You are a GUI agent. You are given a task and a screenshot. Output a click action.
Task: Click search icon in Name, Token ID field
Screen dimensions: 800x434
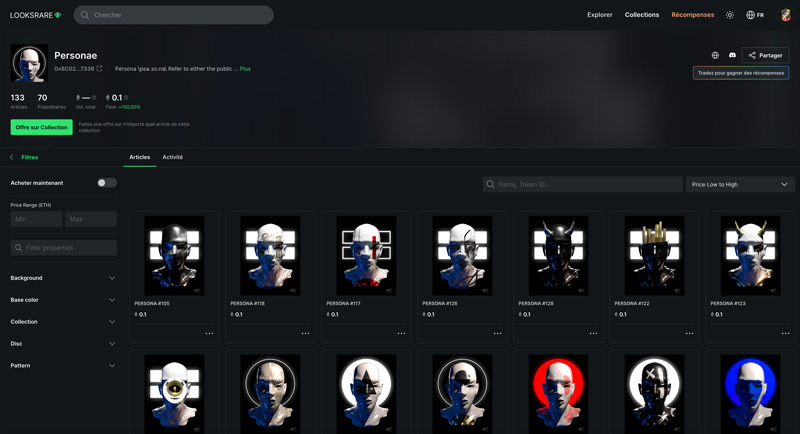click(490, 184)
